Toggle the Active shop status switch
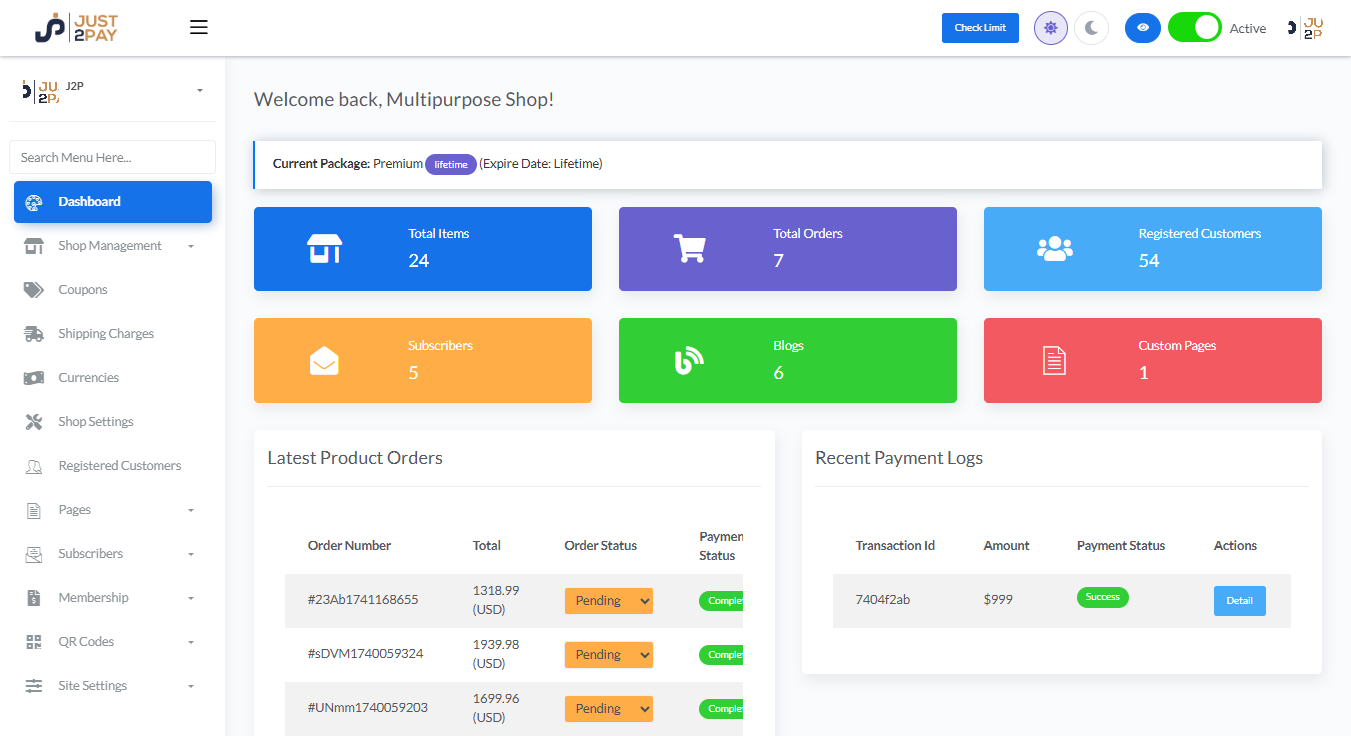The height and width of the screenshot is (736, 1351). click(x=1194, y=28)
